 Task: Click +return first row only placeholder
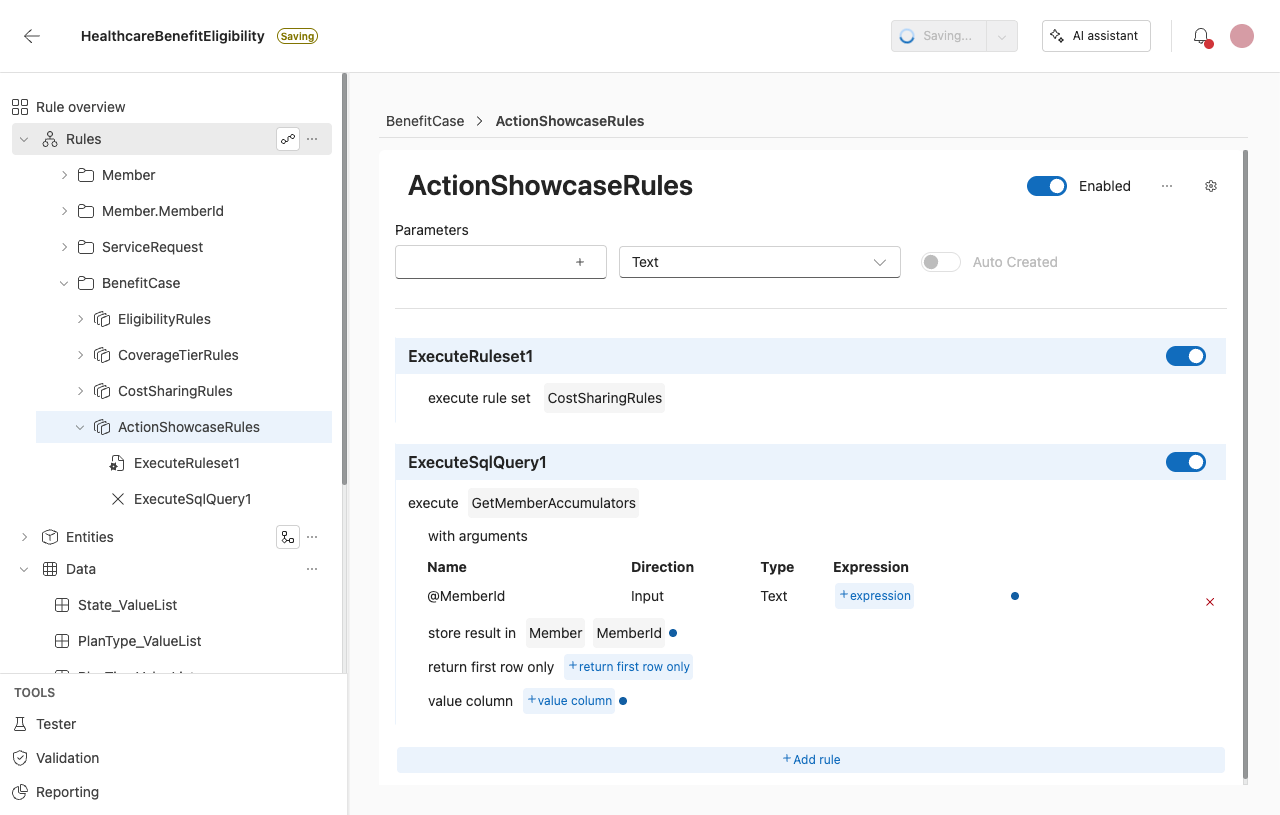[x=629, y=667]
